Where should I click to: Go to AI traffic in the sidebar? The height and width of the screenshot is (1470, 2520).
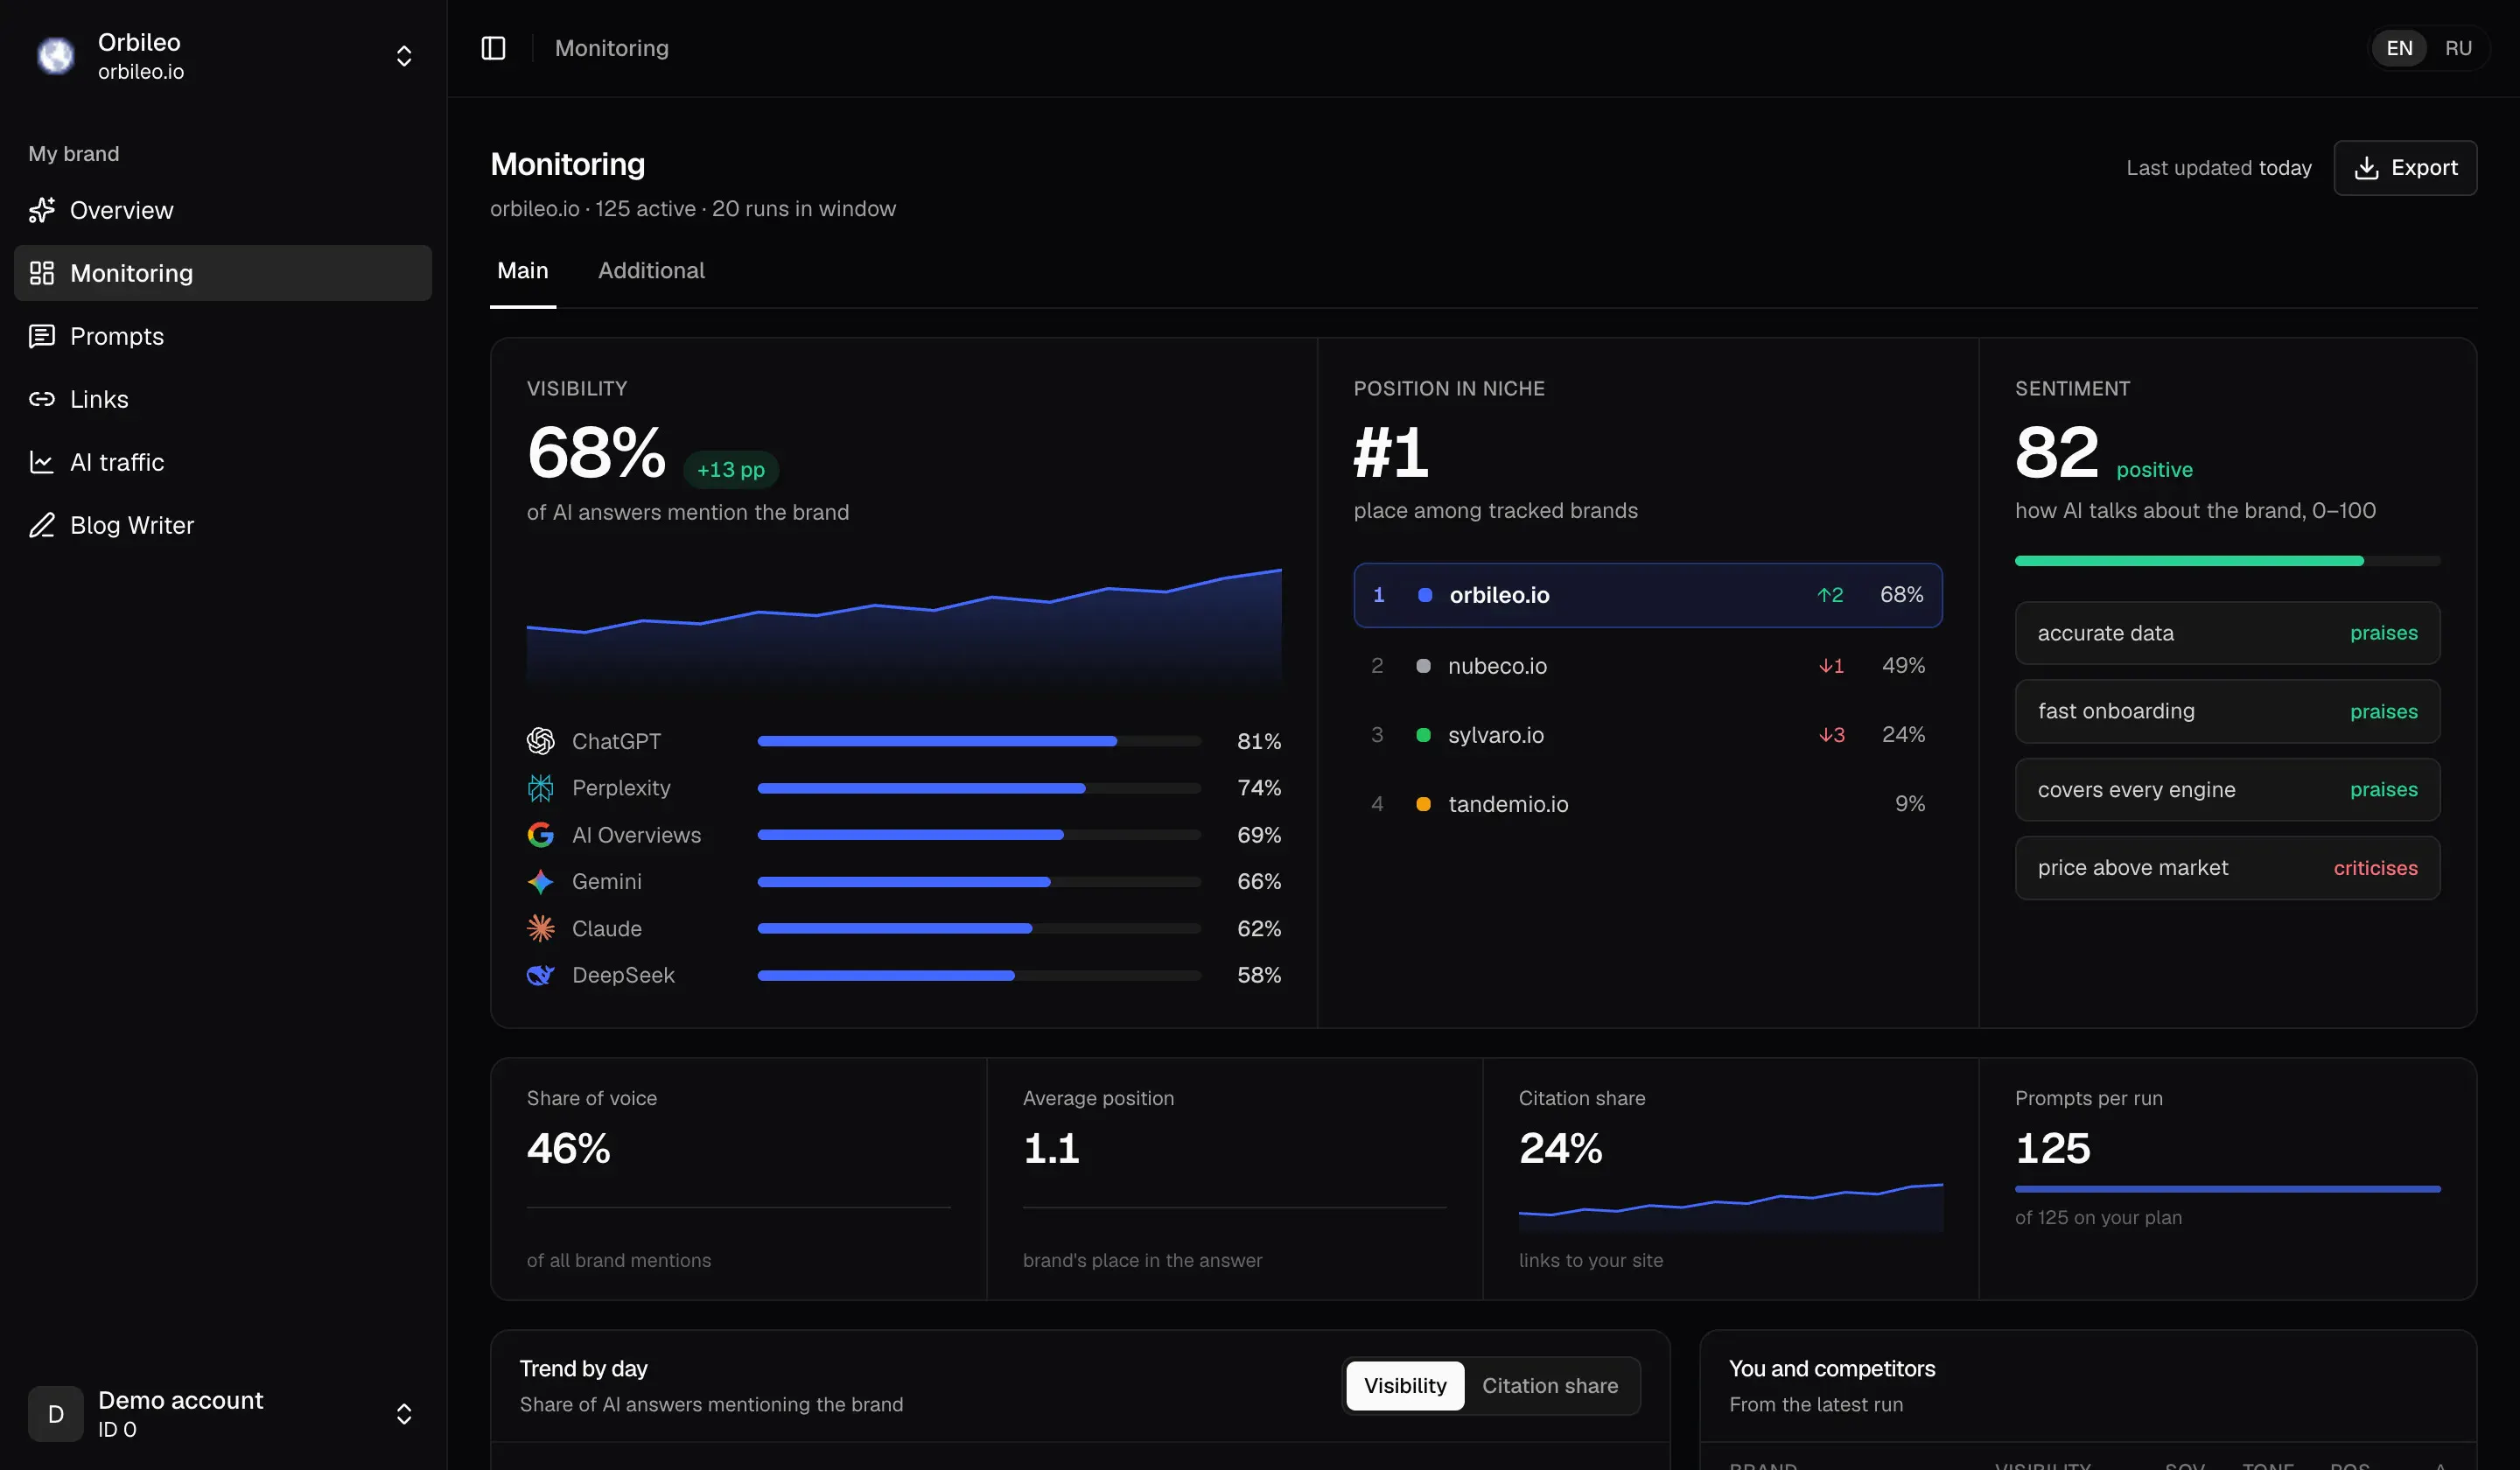click(223, 462)
